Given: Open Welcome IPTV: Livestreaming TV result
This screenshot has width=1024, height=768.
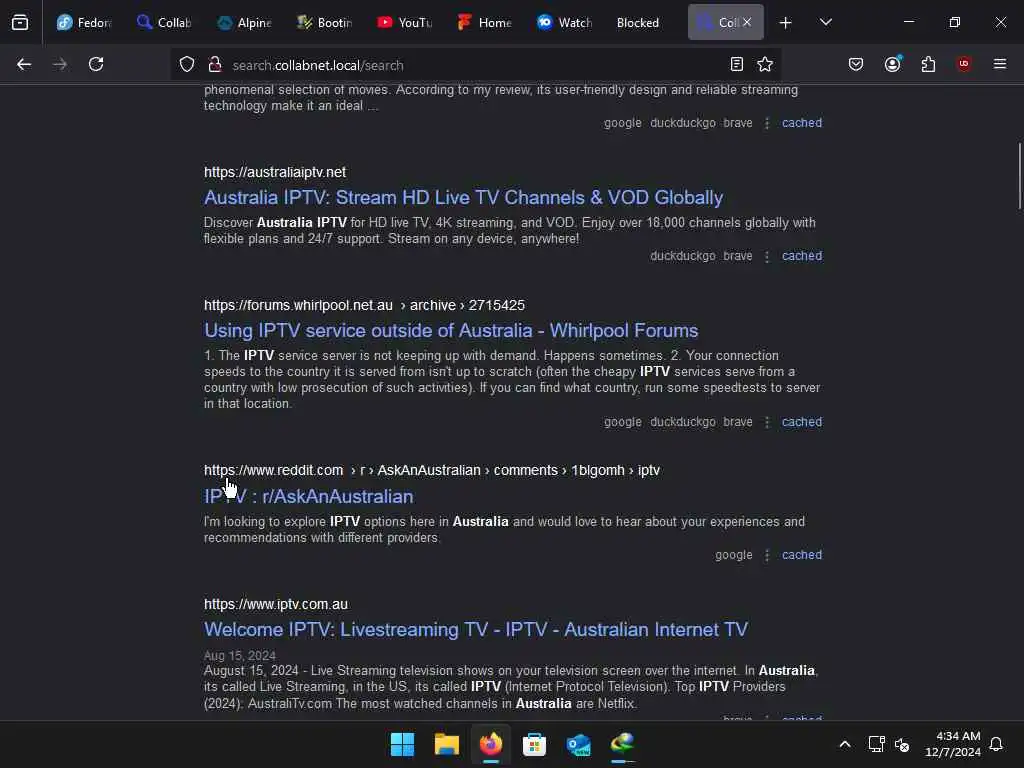Looking at the screenshot, I should coord(475,630).
